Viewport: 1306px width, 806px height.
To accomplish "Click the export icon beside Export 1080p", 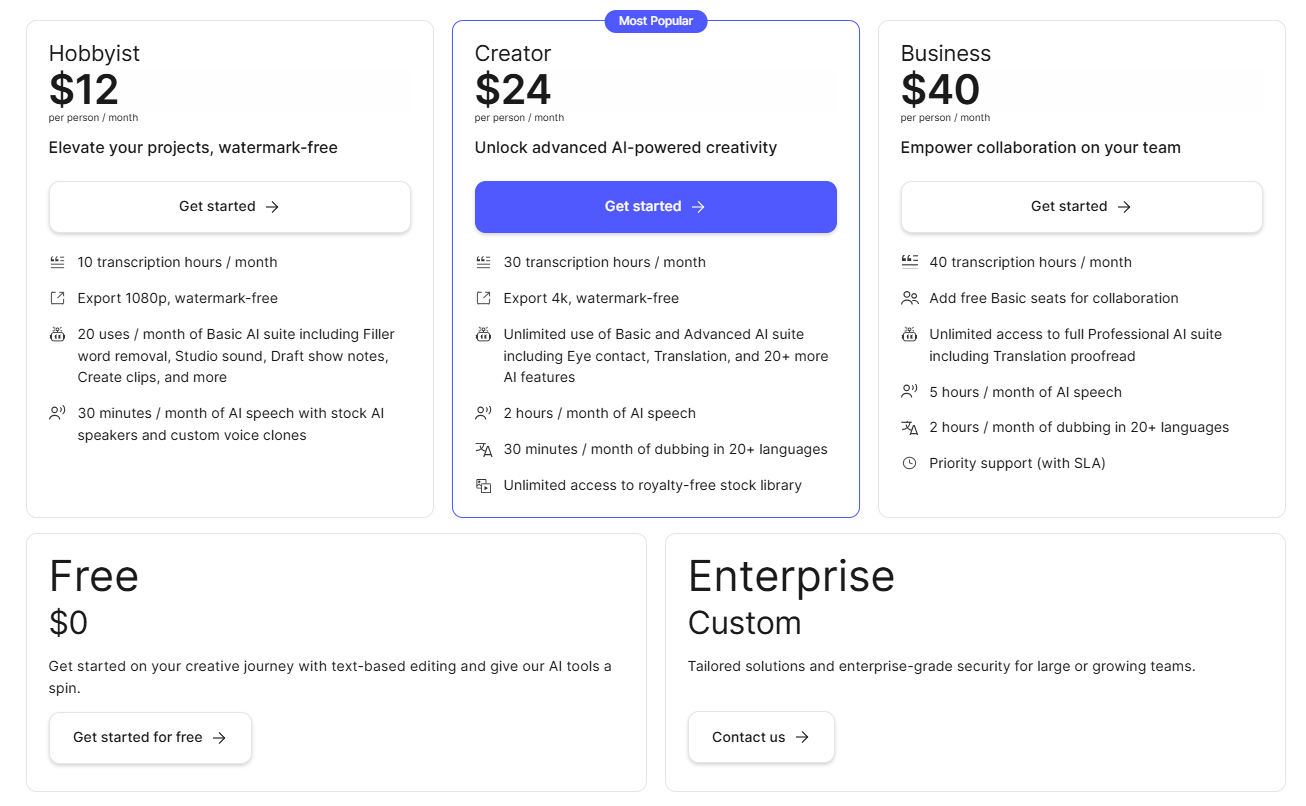I will [x=57, y=298].
